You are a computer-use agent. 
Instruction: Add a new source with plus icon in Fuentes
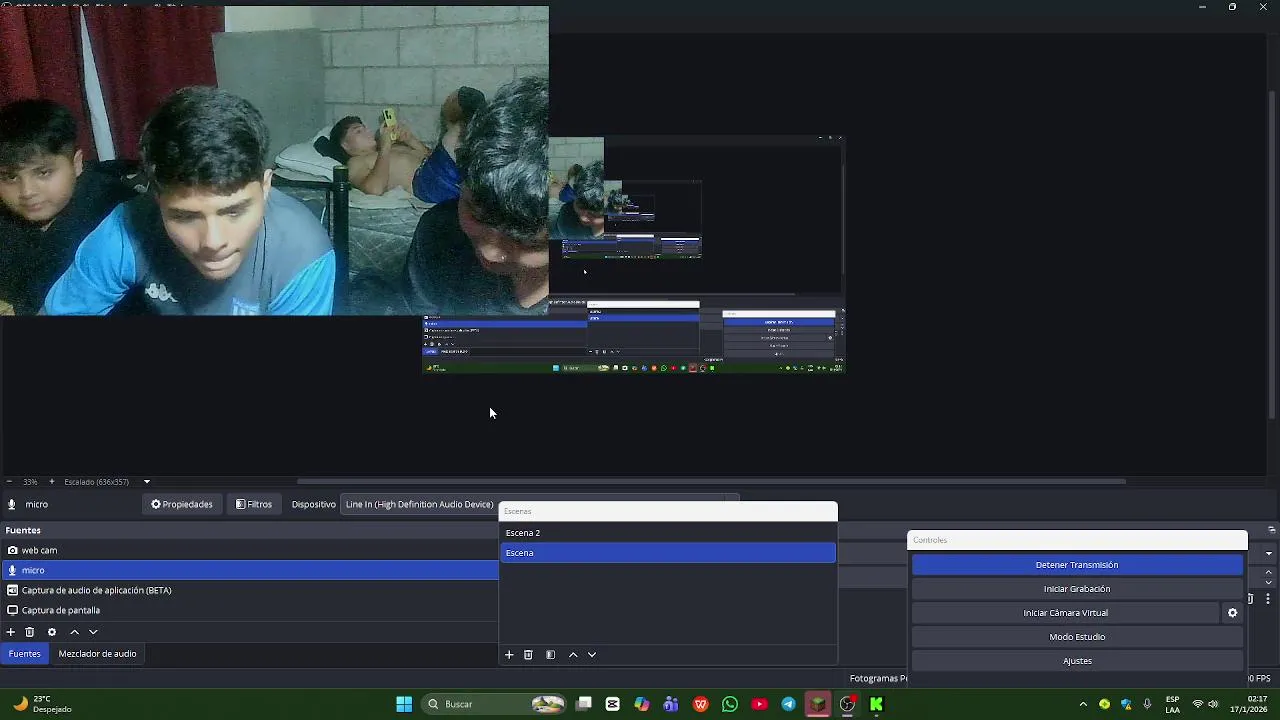tap(10, 632)
